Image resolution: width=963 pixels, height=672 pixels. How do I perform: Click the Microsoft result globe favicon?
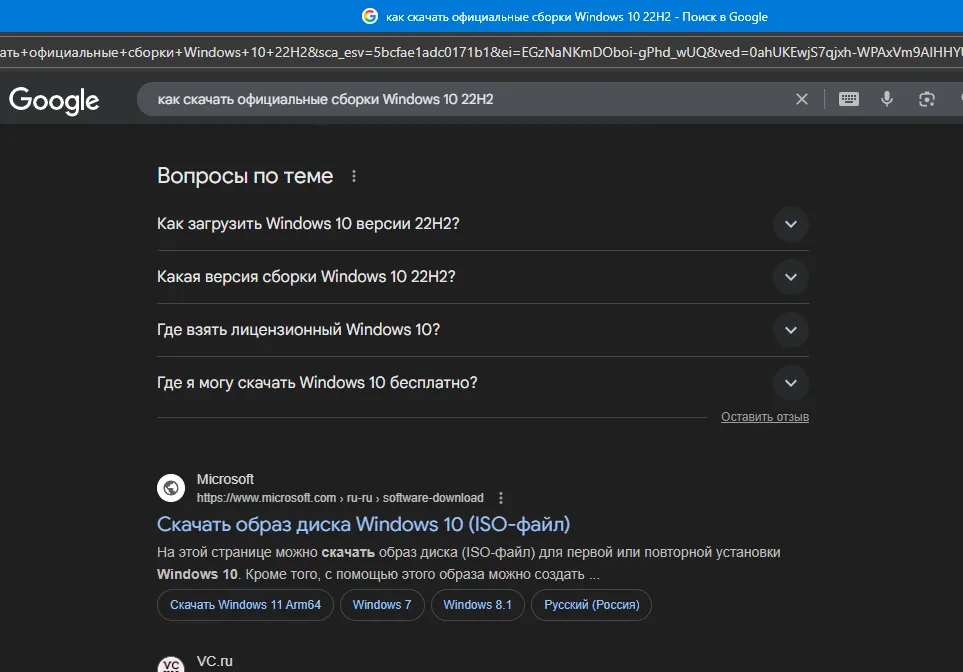tap(171, 488)
